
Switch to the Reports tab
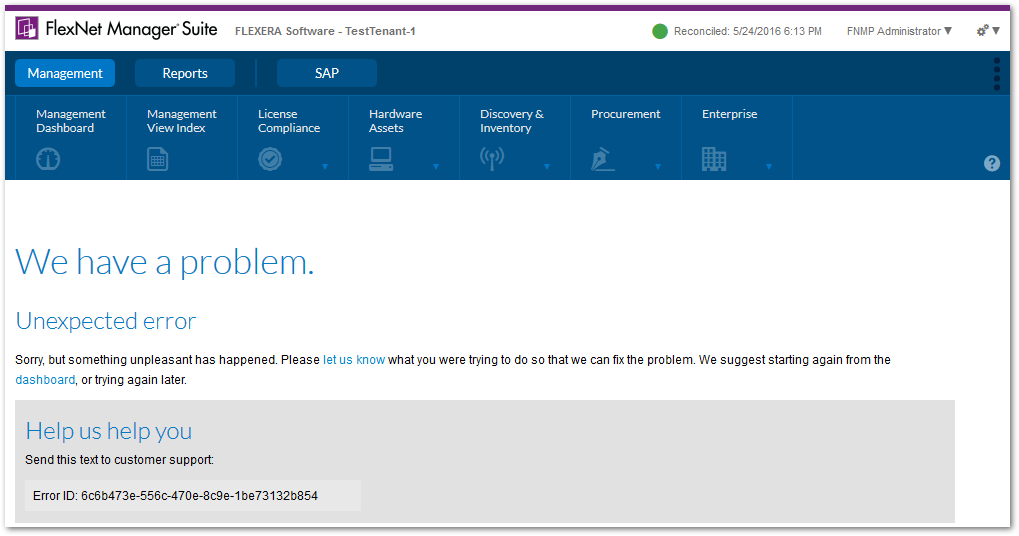click(x=185, y=73)
